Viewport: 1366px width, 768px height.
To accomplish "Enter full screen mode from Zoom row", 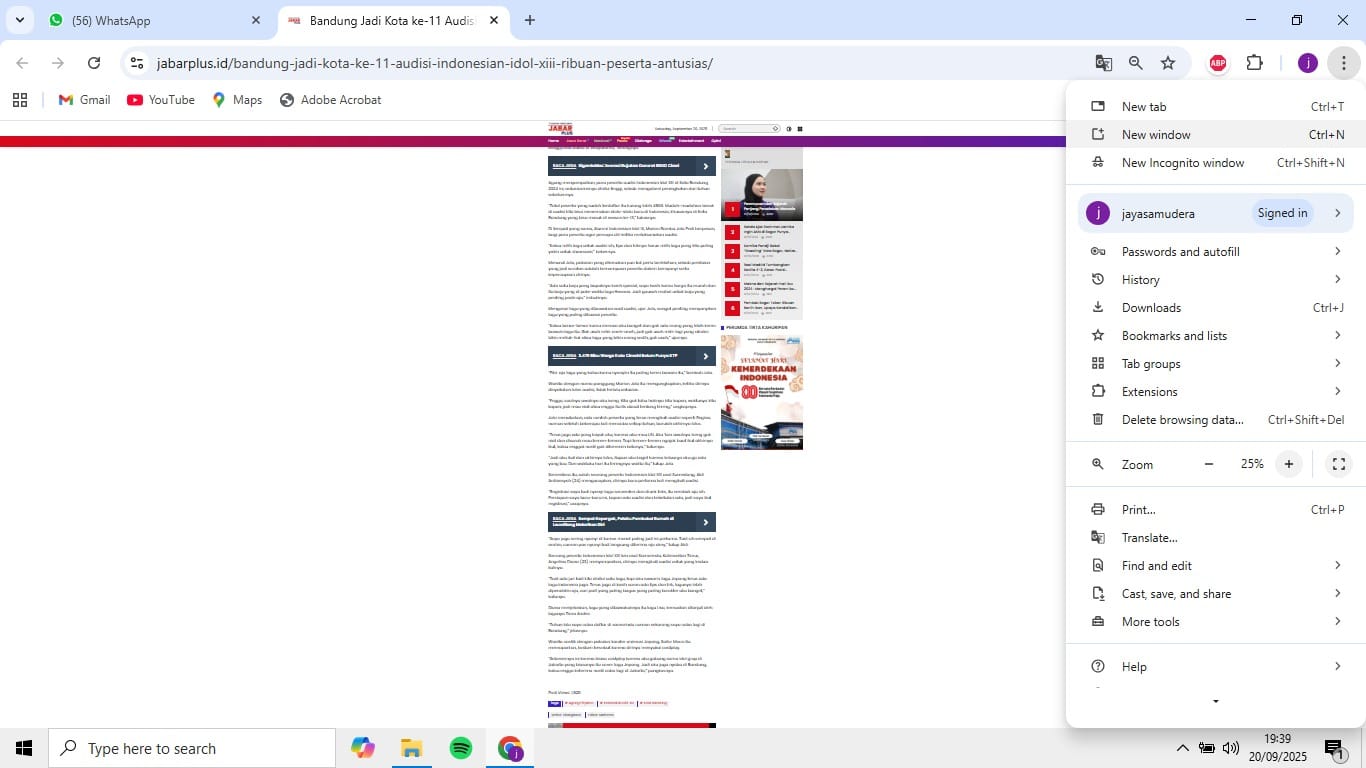I will (1338, 464).
